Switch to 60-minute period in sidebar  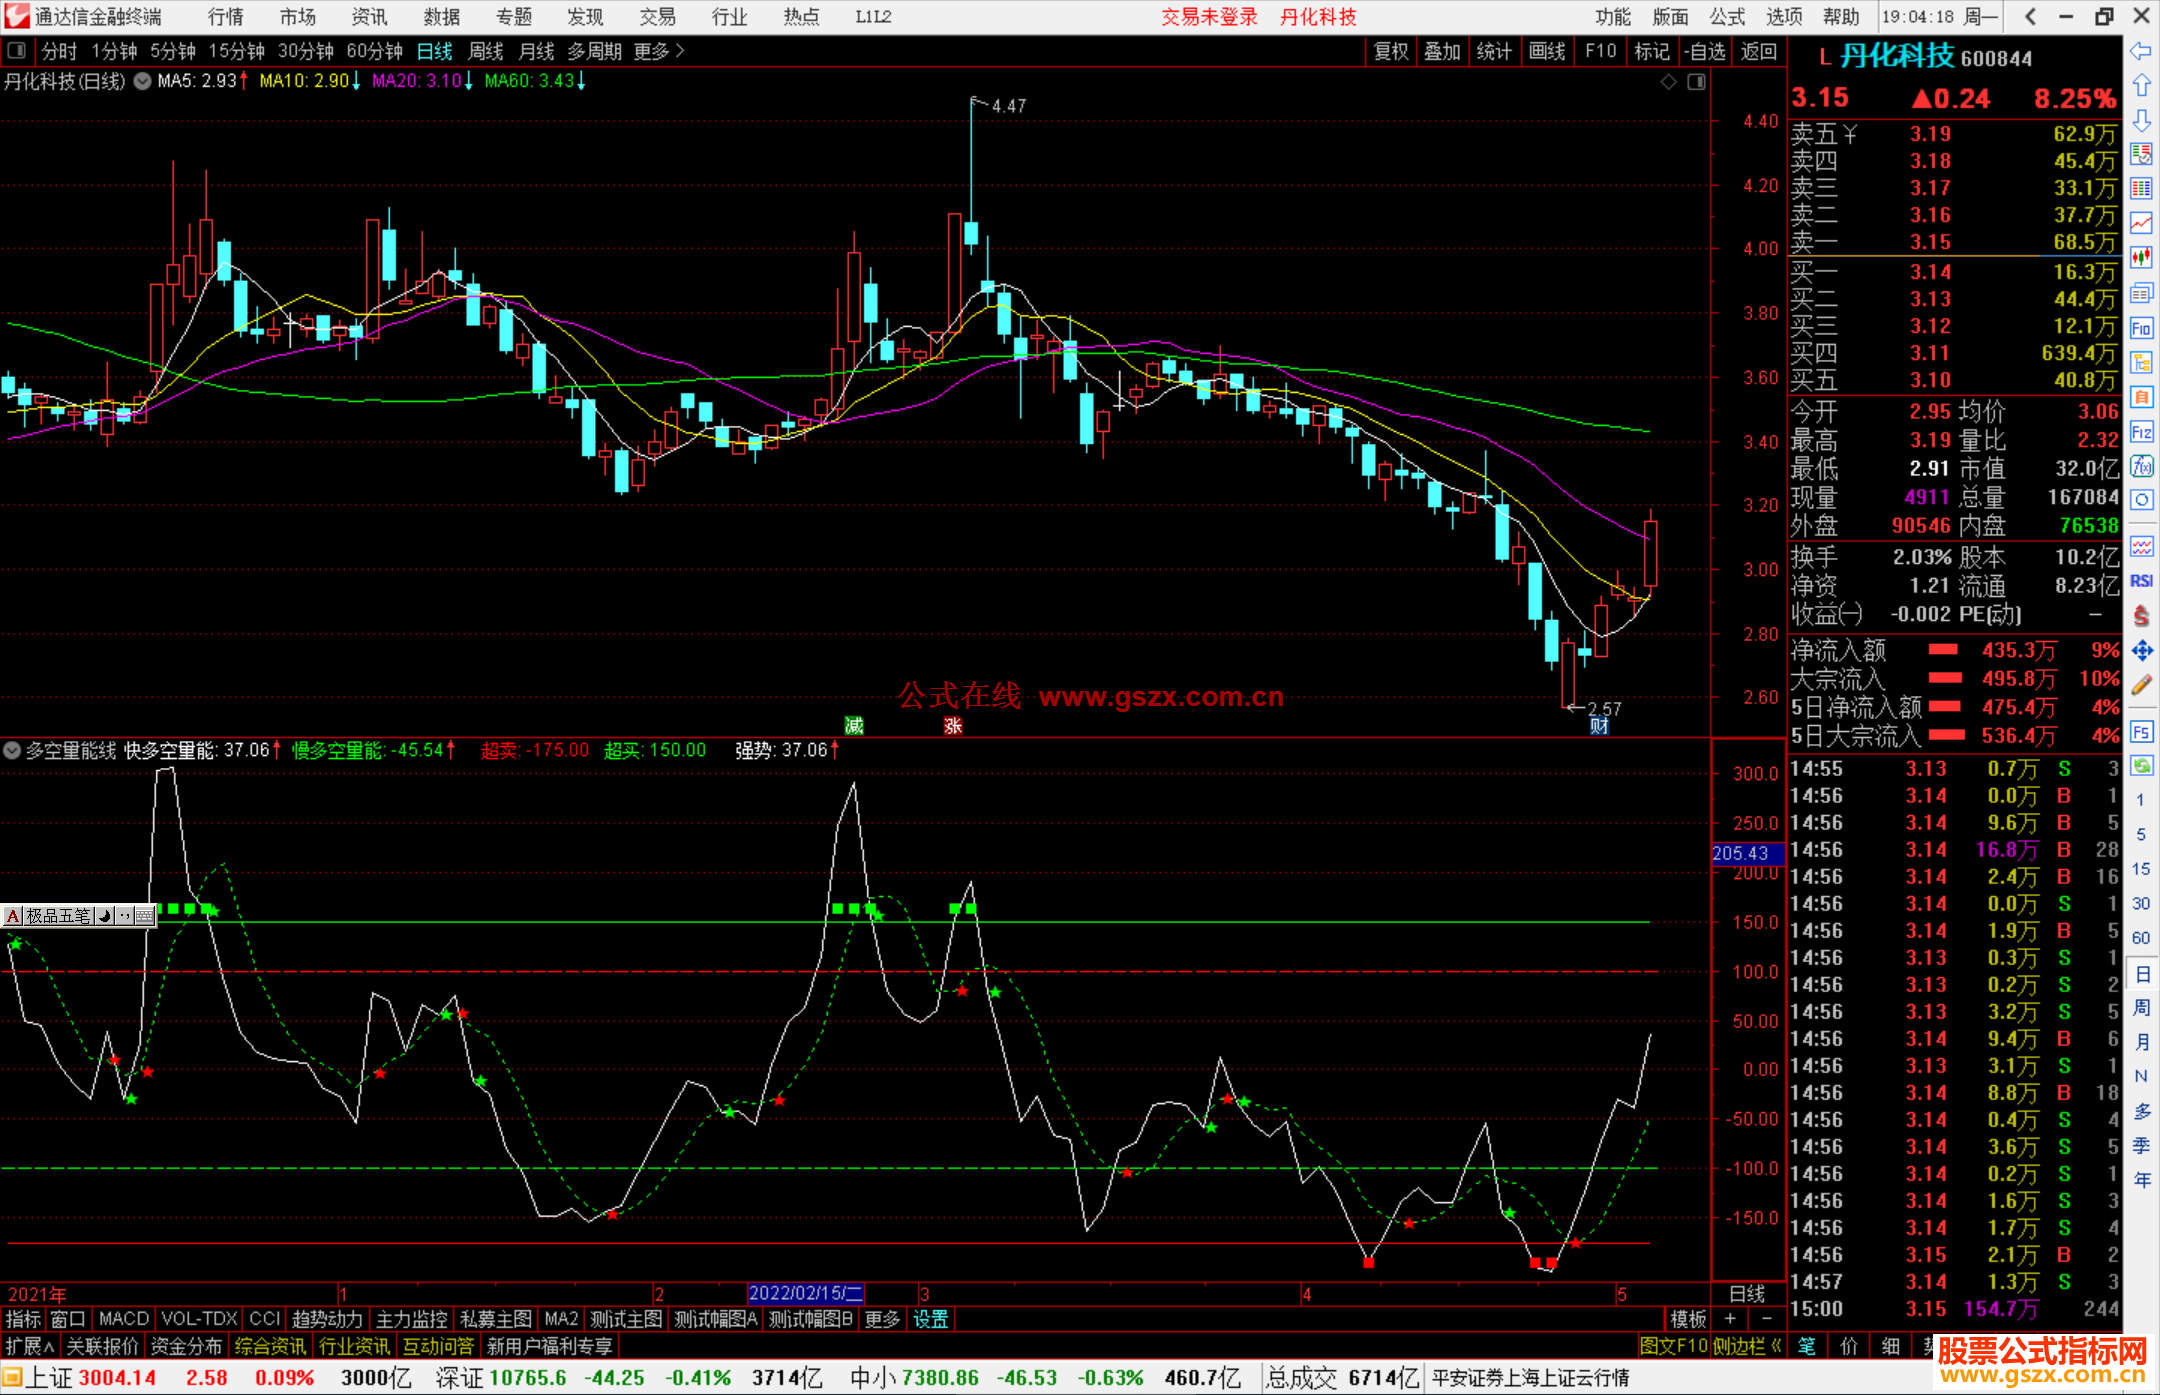click(x=2141, y=937)
